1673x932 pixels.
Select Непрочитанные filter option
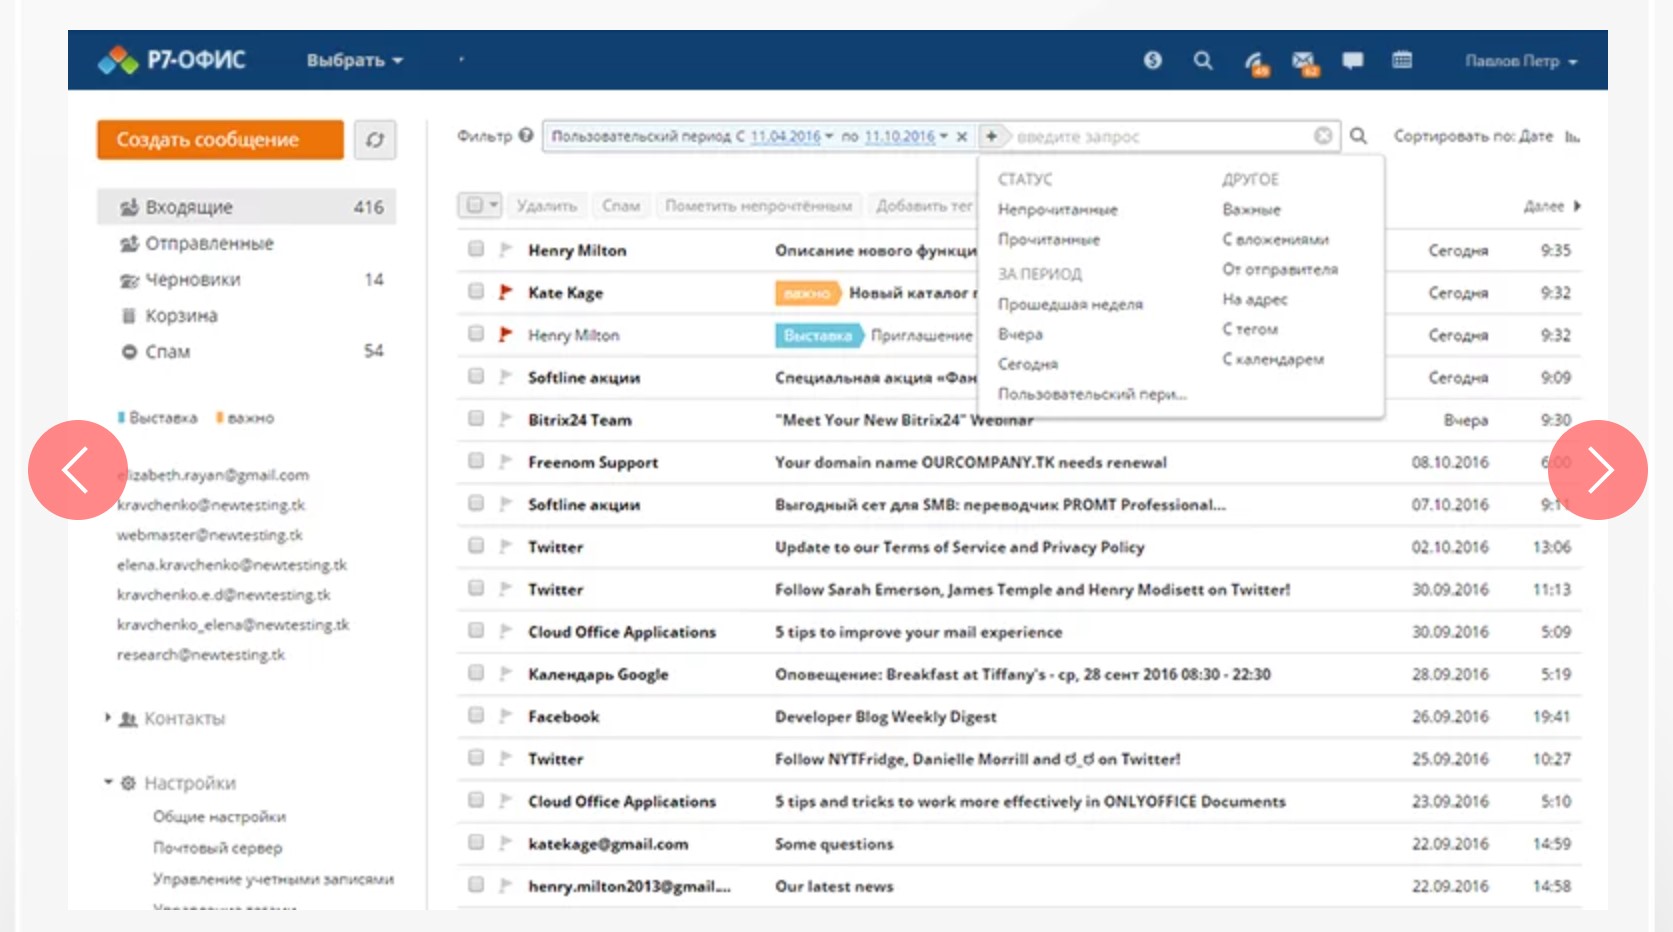click(1057, 210)
